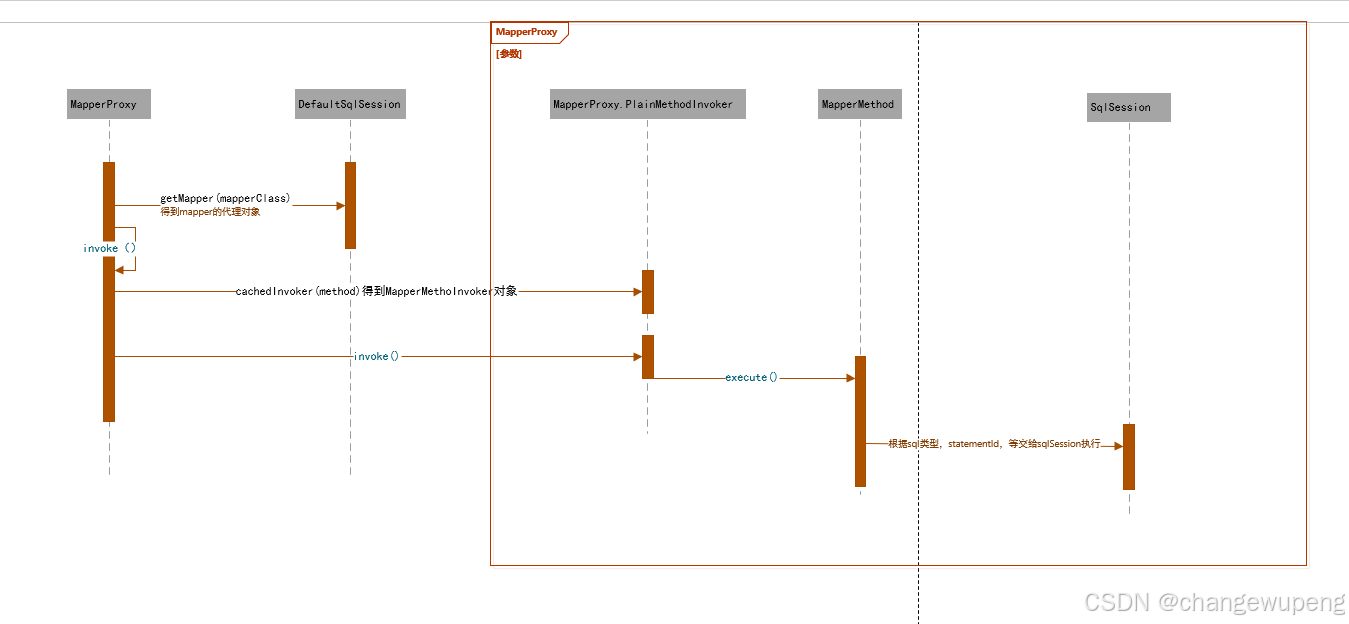Viewport: 1349px width, 624px height.
Task: Select long MapperProxy activation bar sending invoke()
Action: tap(109, 339)
